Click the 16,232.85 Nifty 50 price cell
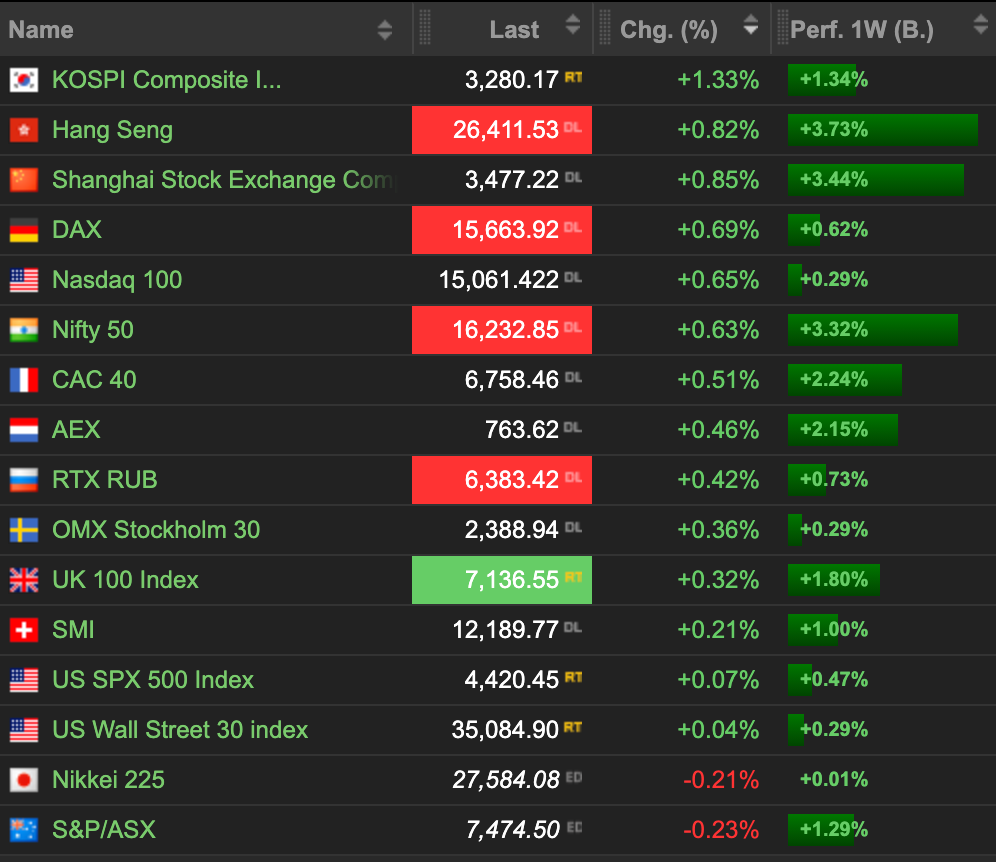 coord(502,330)
